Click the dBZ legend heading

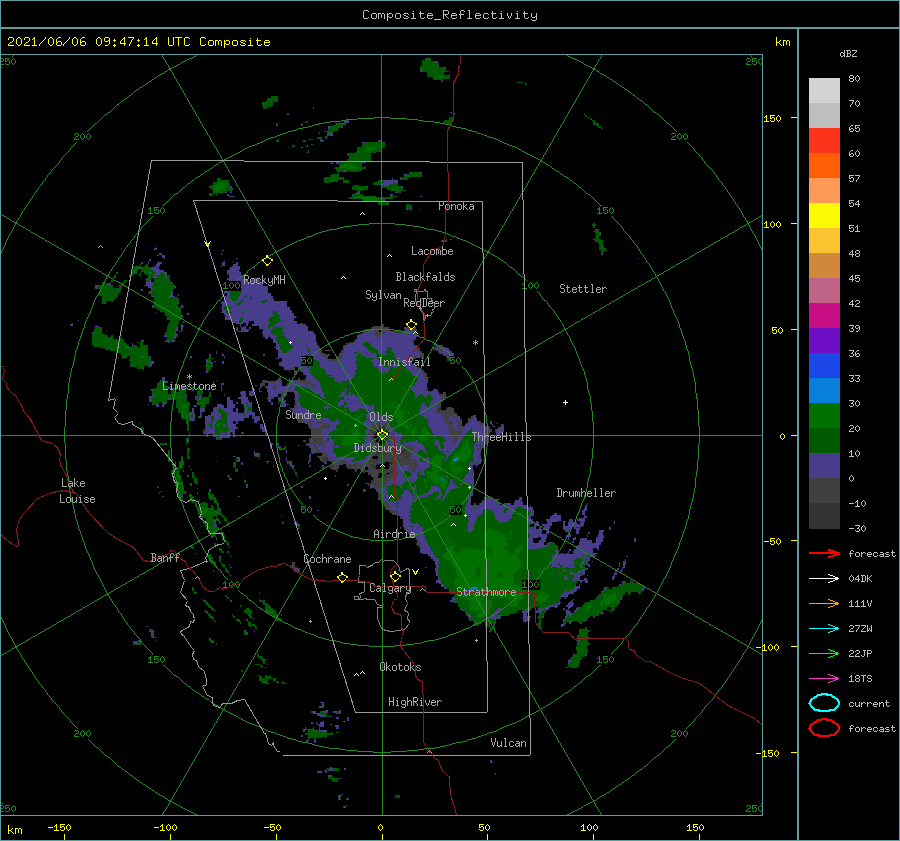click(848, 53)
